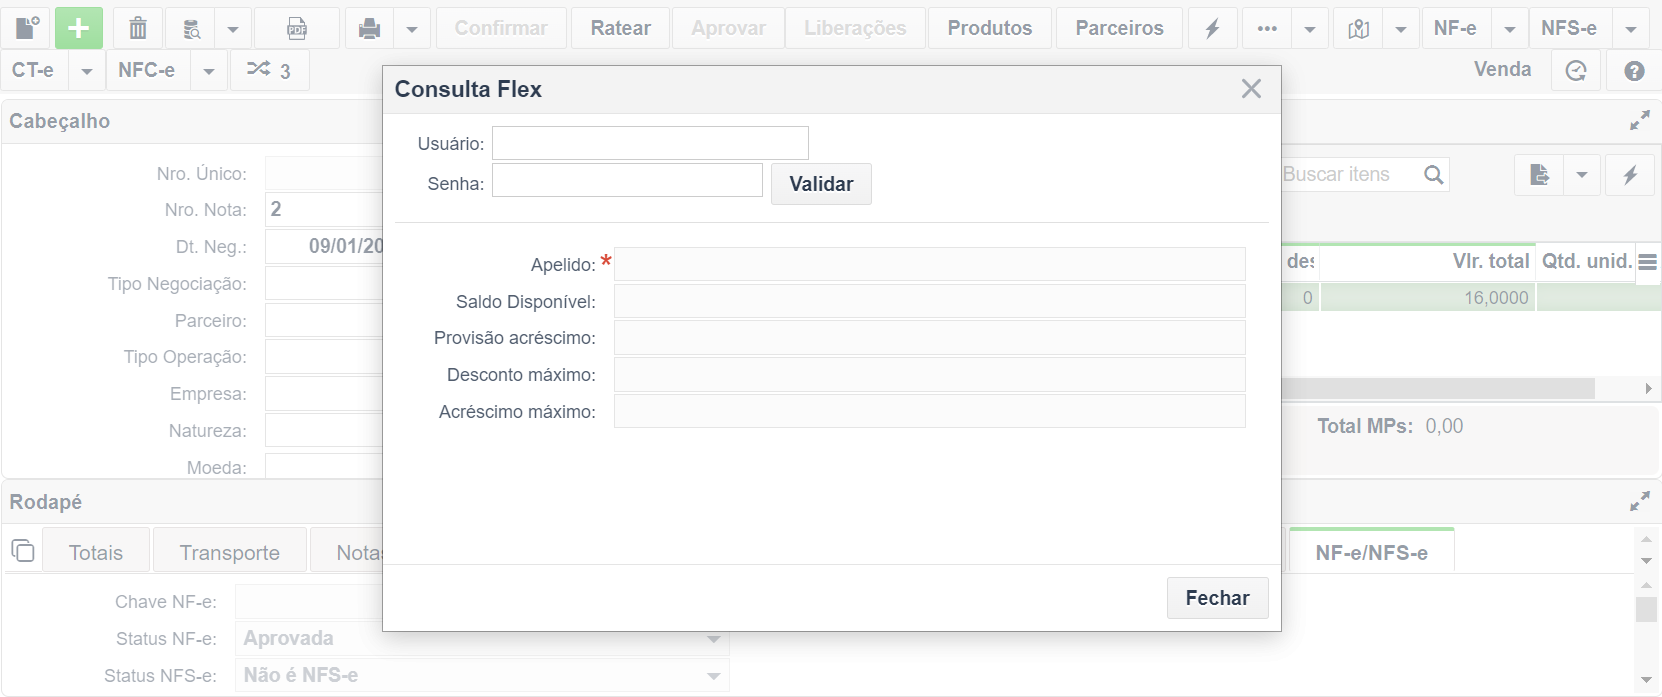Screen dimensions: 1662x697
Task: Click the three dots more options icon
Action: click(x=1267, y=28)
